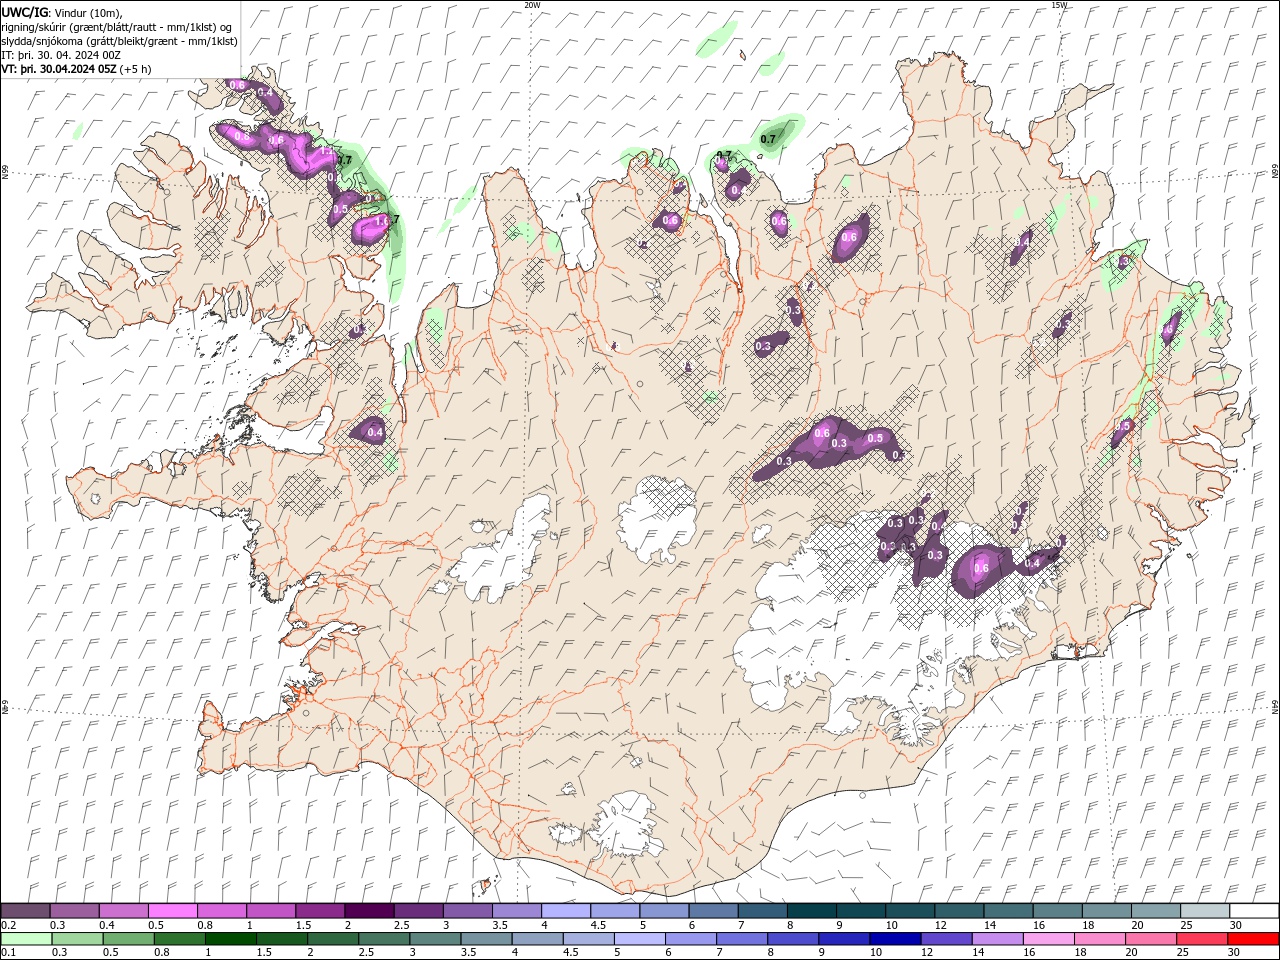Pick the 0.5 bright pink snow-scale swatch
The width and height of the screenshot is (1280, 960).
tap(172, 910)
